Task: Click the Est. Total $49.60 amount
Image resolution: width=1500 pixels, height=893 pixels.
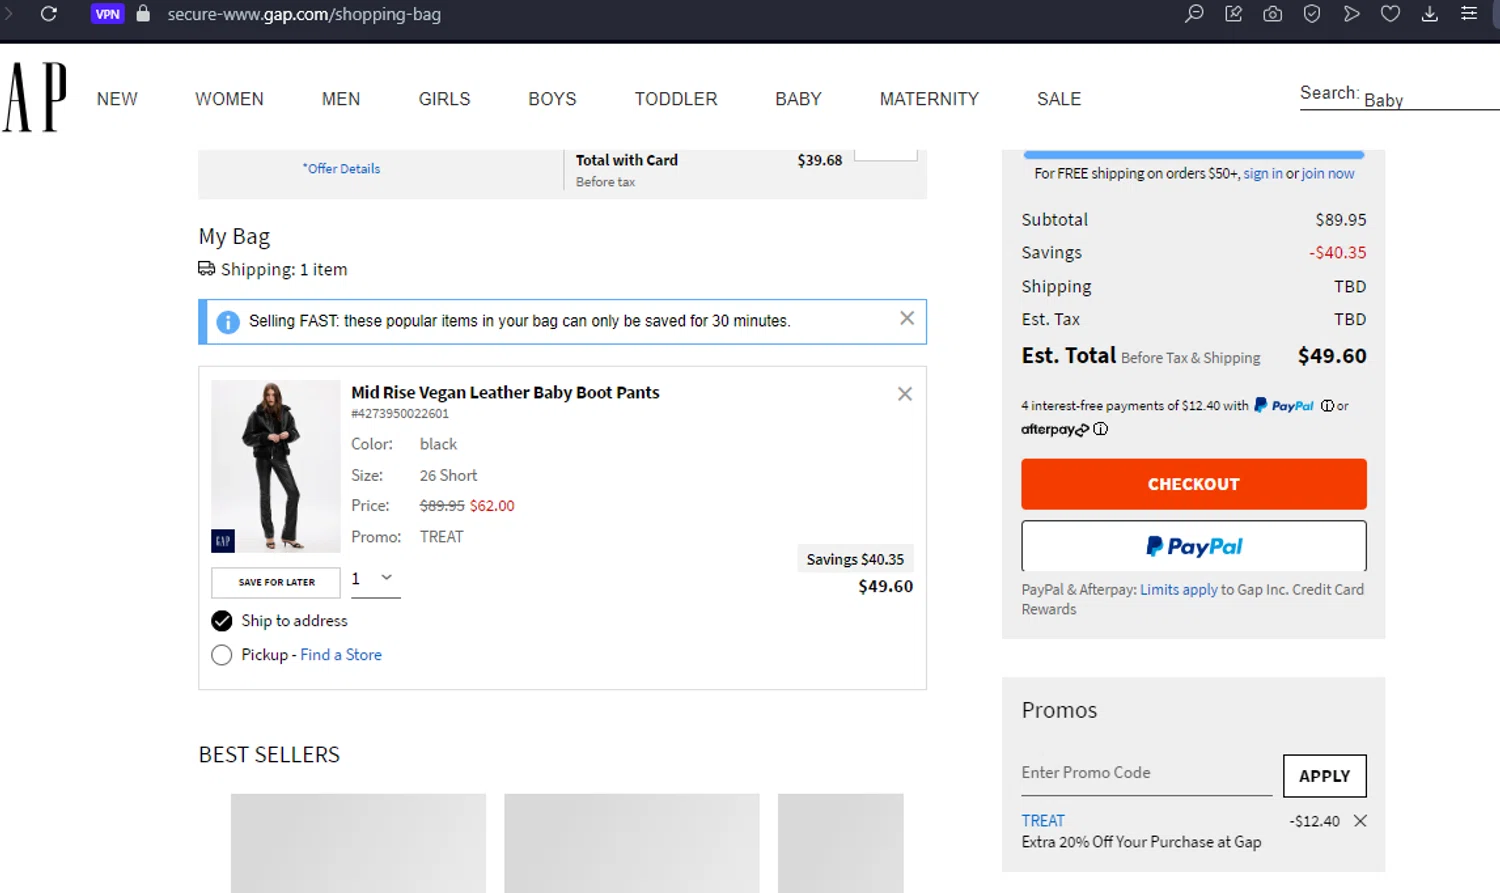Action: coord(1332,356)
